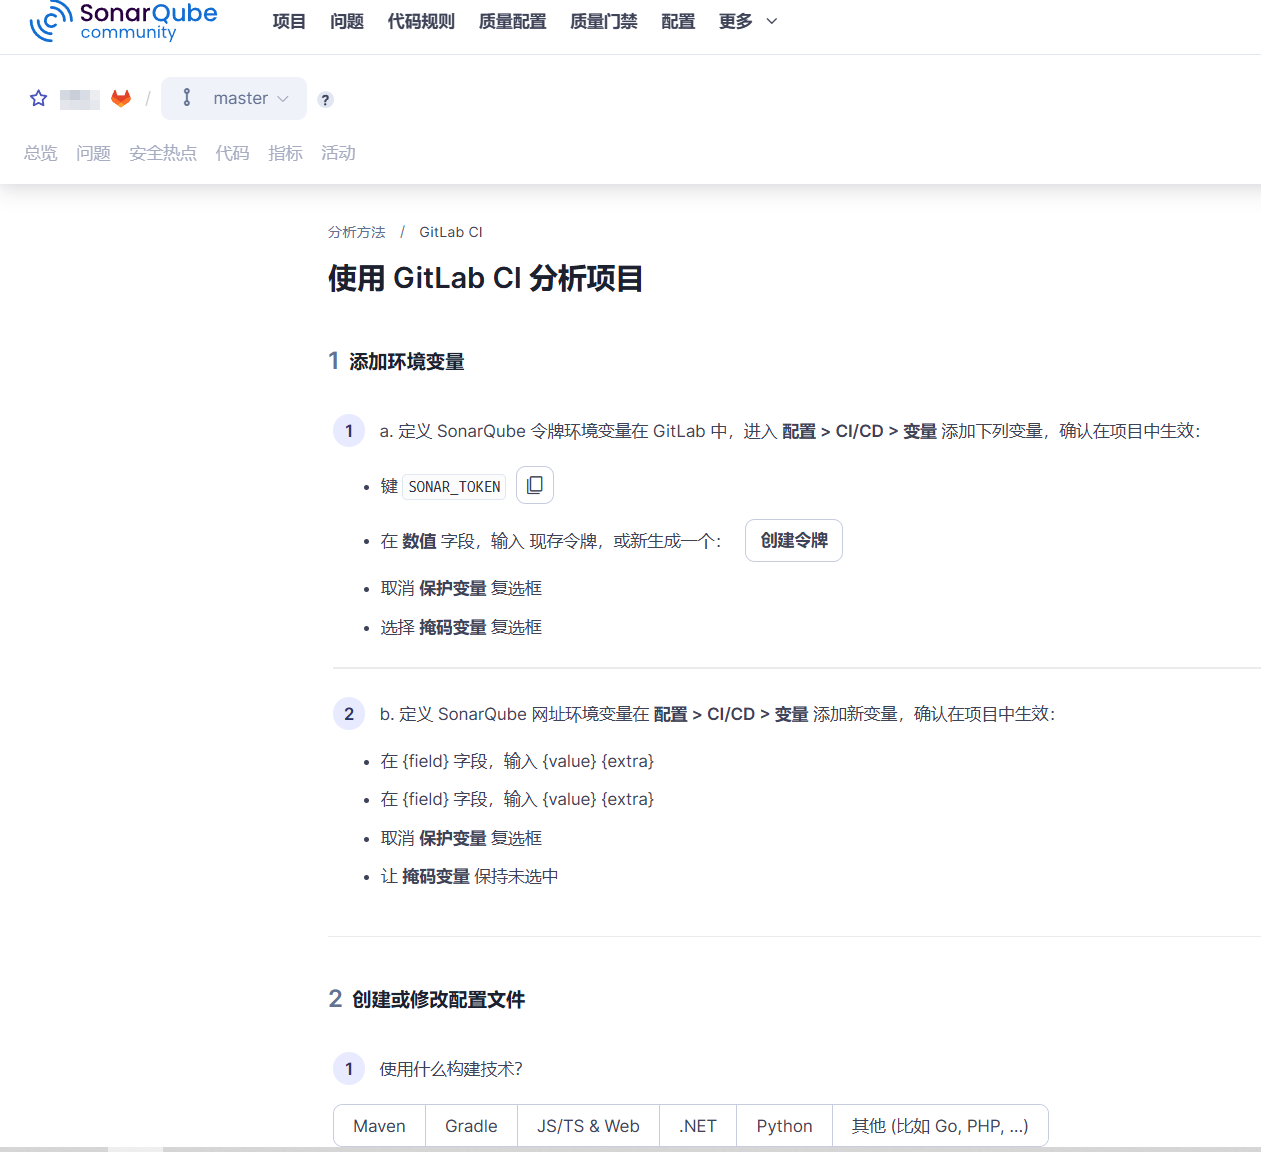Open 项目 in the top navigation
Viewport: 1261px width, 1152px height.
(289, 21)
